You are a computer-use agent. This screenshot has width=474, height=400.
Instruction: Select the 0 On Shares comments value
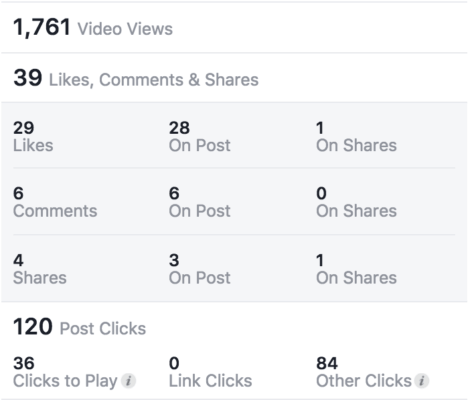point(356,202)
